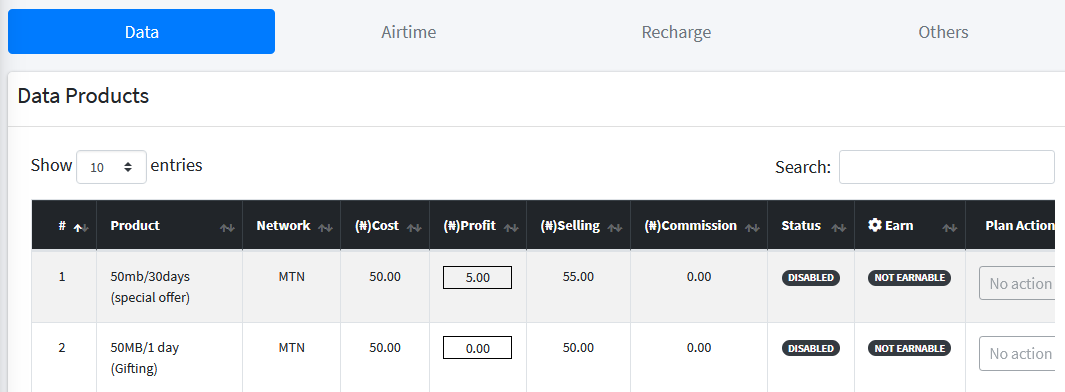The width and height of the screenshot is (1065, 392).
Task: Click the 0.00 profit input box
Action: tap(477, 348)
